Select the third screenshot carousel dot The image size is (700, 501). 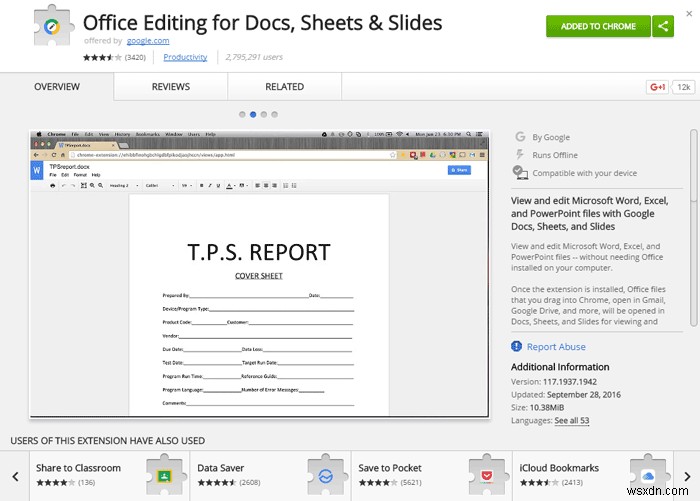tap(263, 114)
